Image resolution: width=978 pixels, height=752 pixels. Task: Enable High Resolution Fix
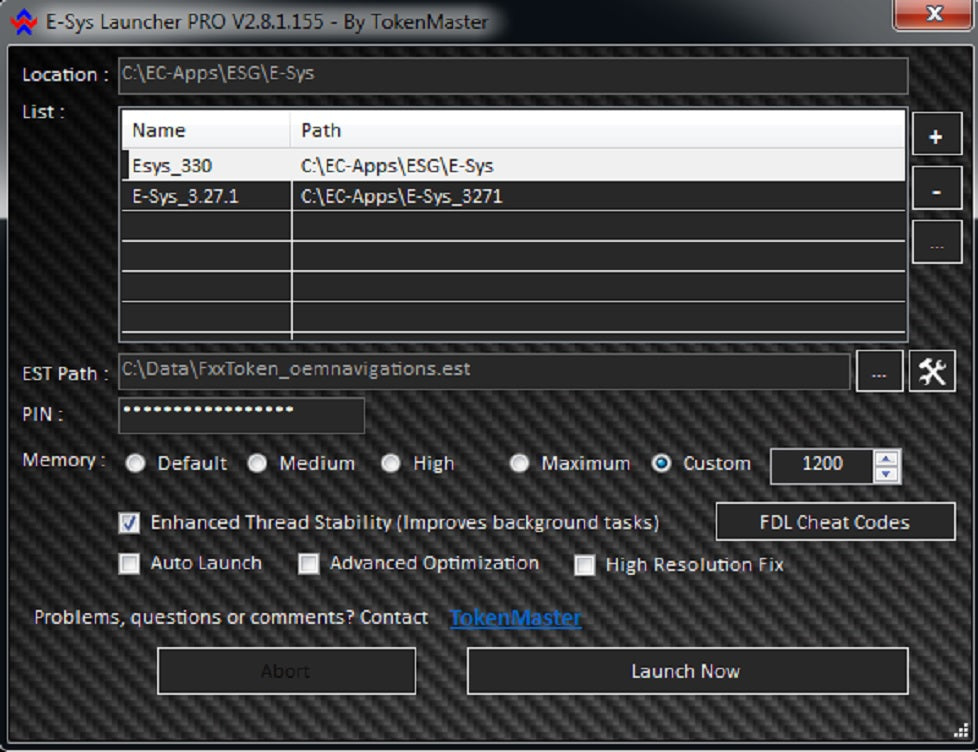coord(583,565)
